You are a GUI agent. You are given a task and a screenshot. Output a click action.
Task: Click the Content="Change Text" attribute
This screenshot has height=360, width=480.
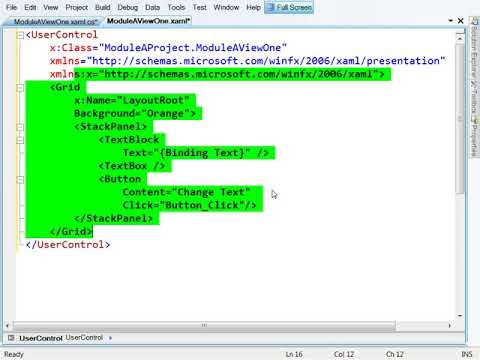pos(186,192)
